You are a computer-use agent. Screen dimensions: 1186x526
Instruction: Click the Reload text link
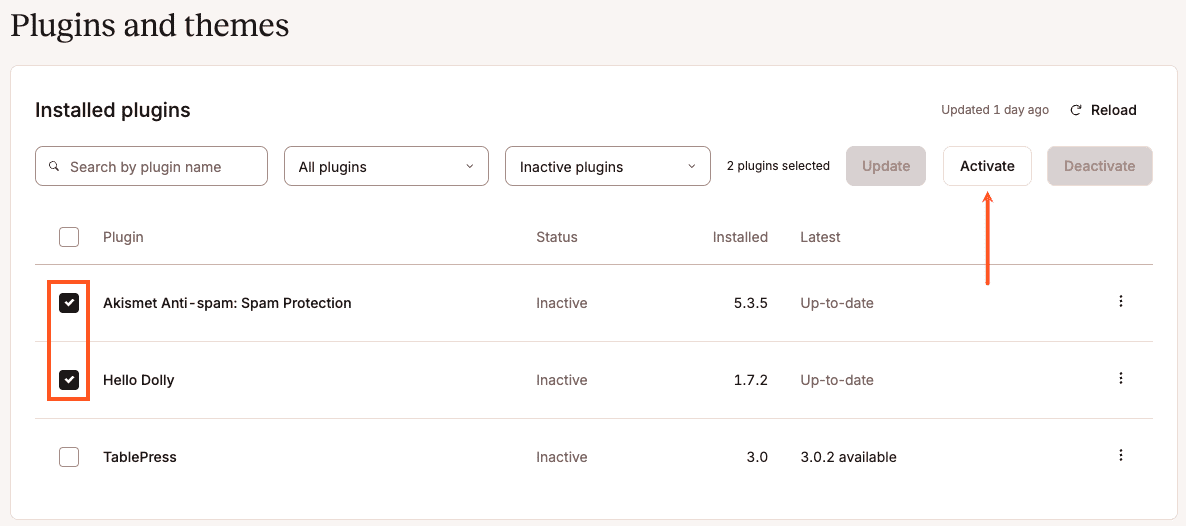click(1113, 110)
